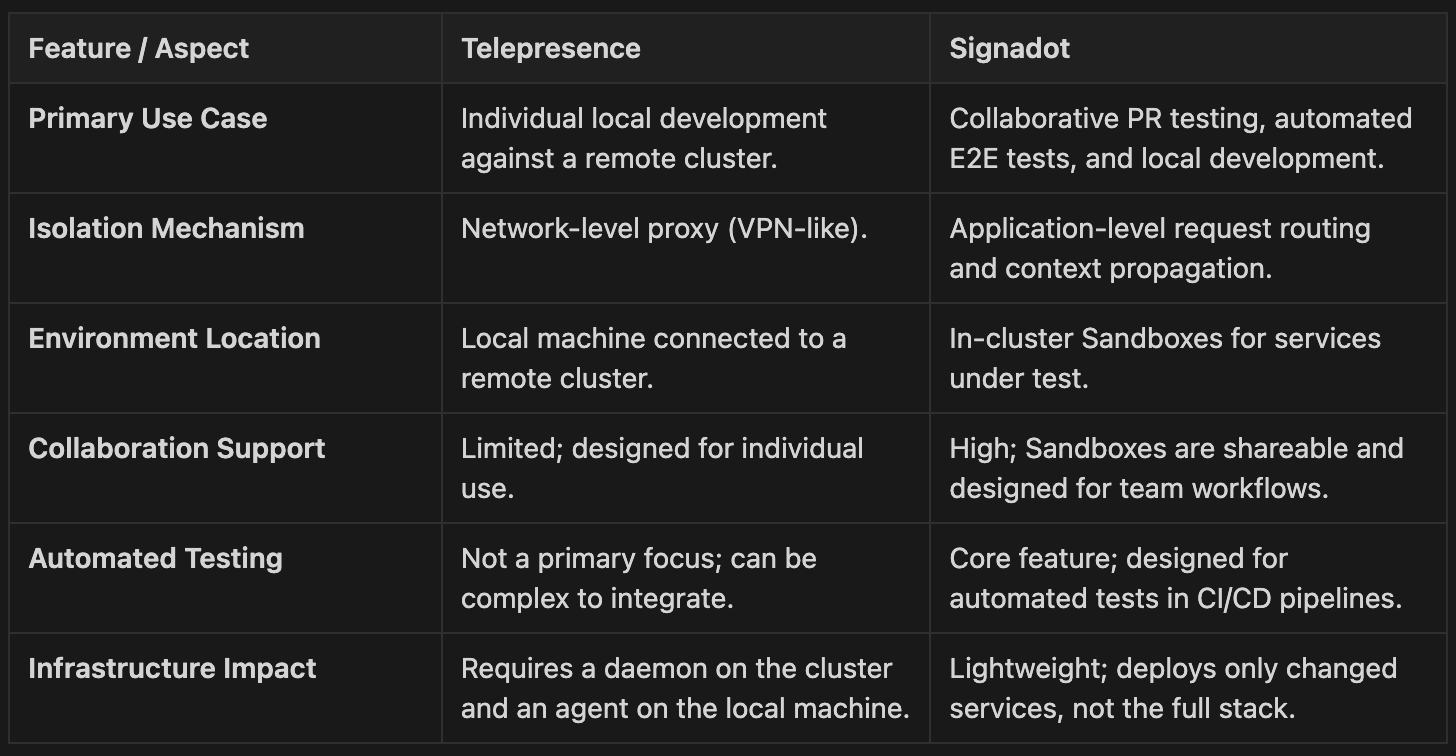Image resolution: width=1456 pixels, height=756 pixels.
Task: Click the "Telepresence" column header
Action: point(551,48)
